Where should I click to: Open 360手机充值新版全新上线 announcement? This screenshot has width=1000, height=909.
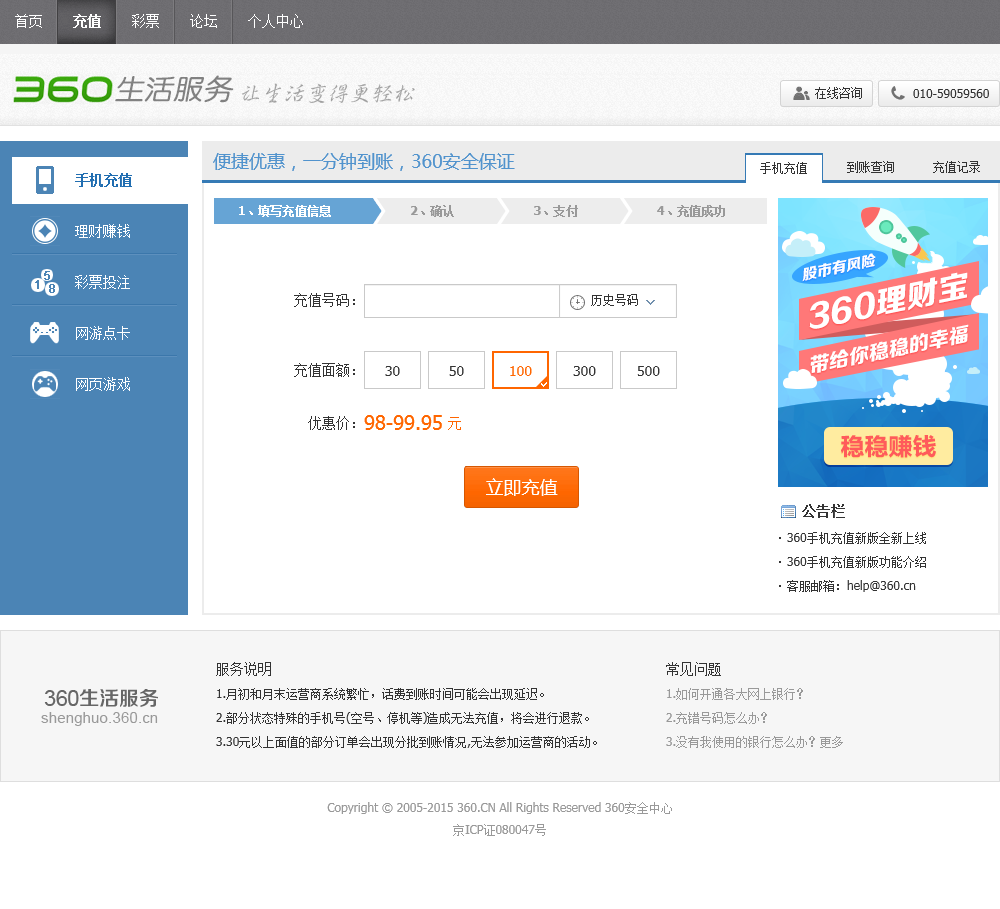point(856,538)
